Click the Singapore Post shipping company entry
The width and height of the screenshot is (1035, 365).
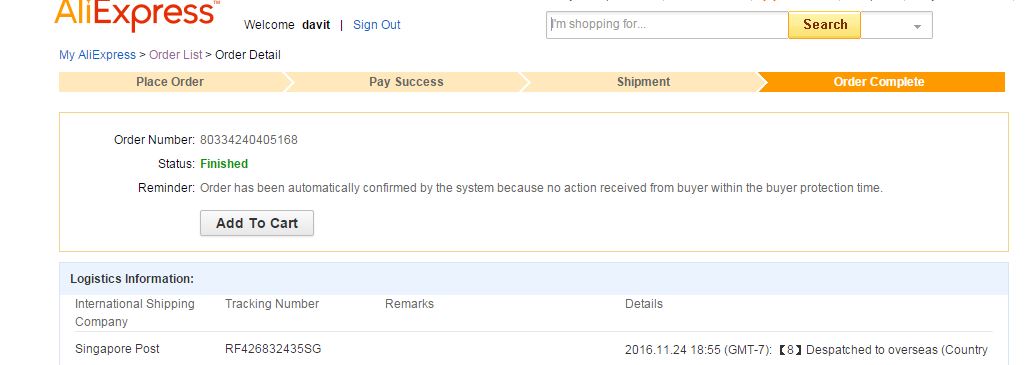click(117, 349)
